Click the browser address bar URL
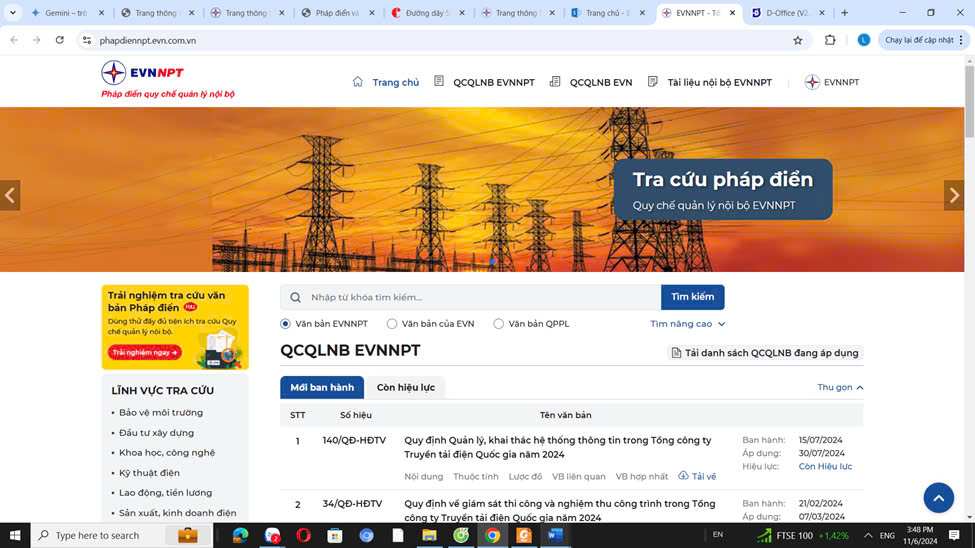The width and height of the screenshot is (975, 548). pos(147,40)
